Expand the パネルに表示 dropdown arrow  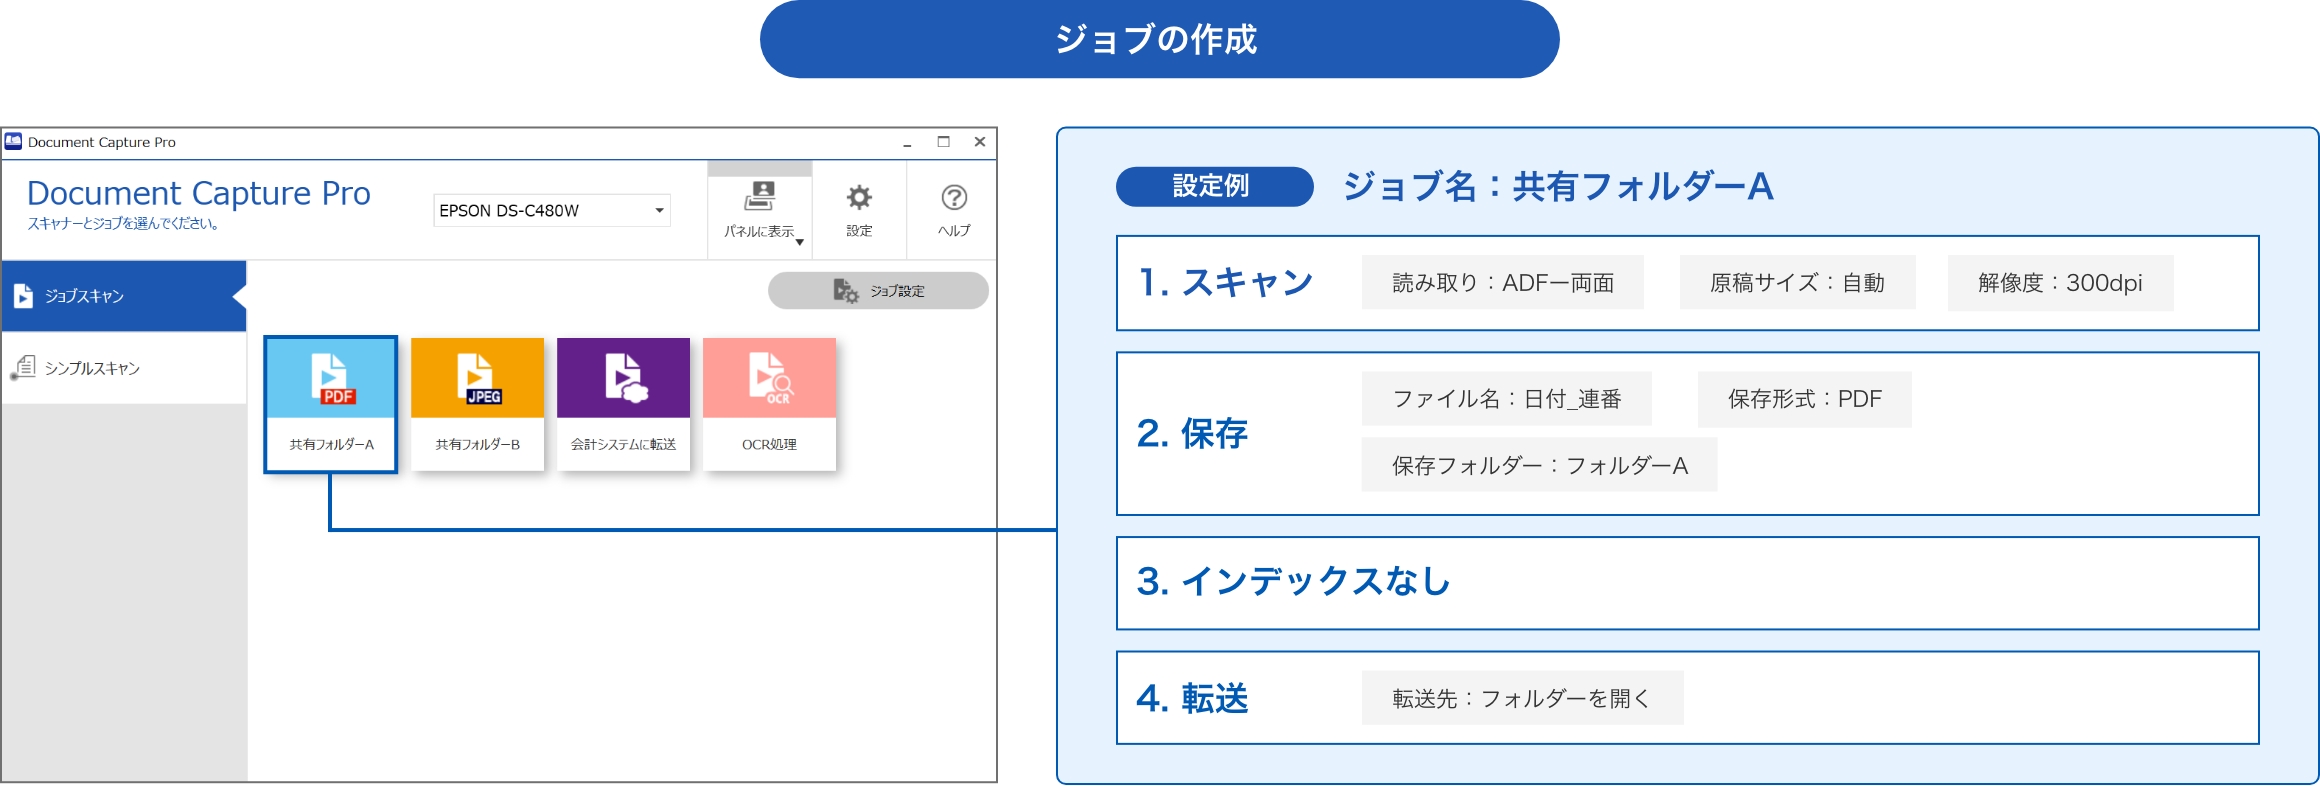[x=800, y=242]
